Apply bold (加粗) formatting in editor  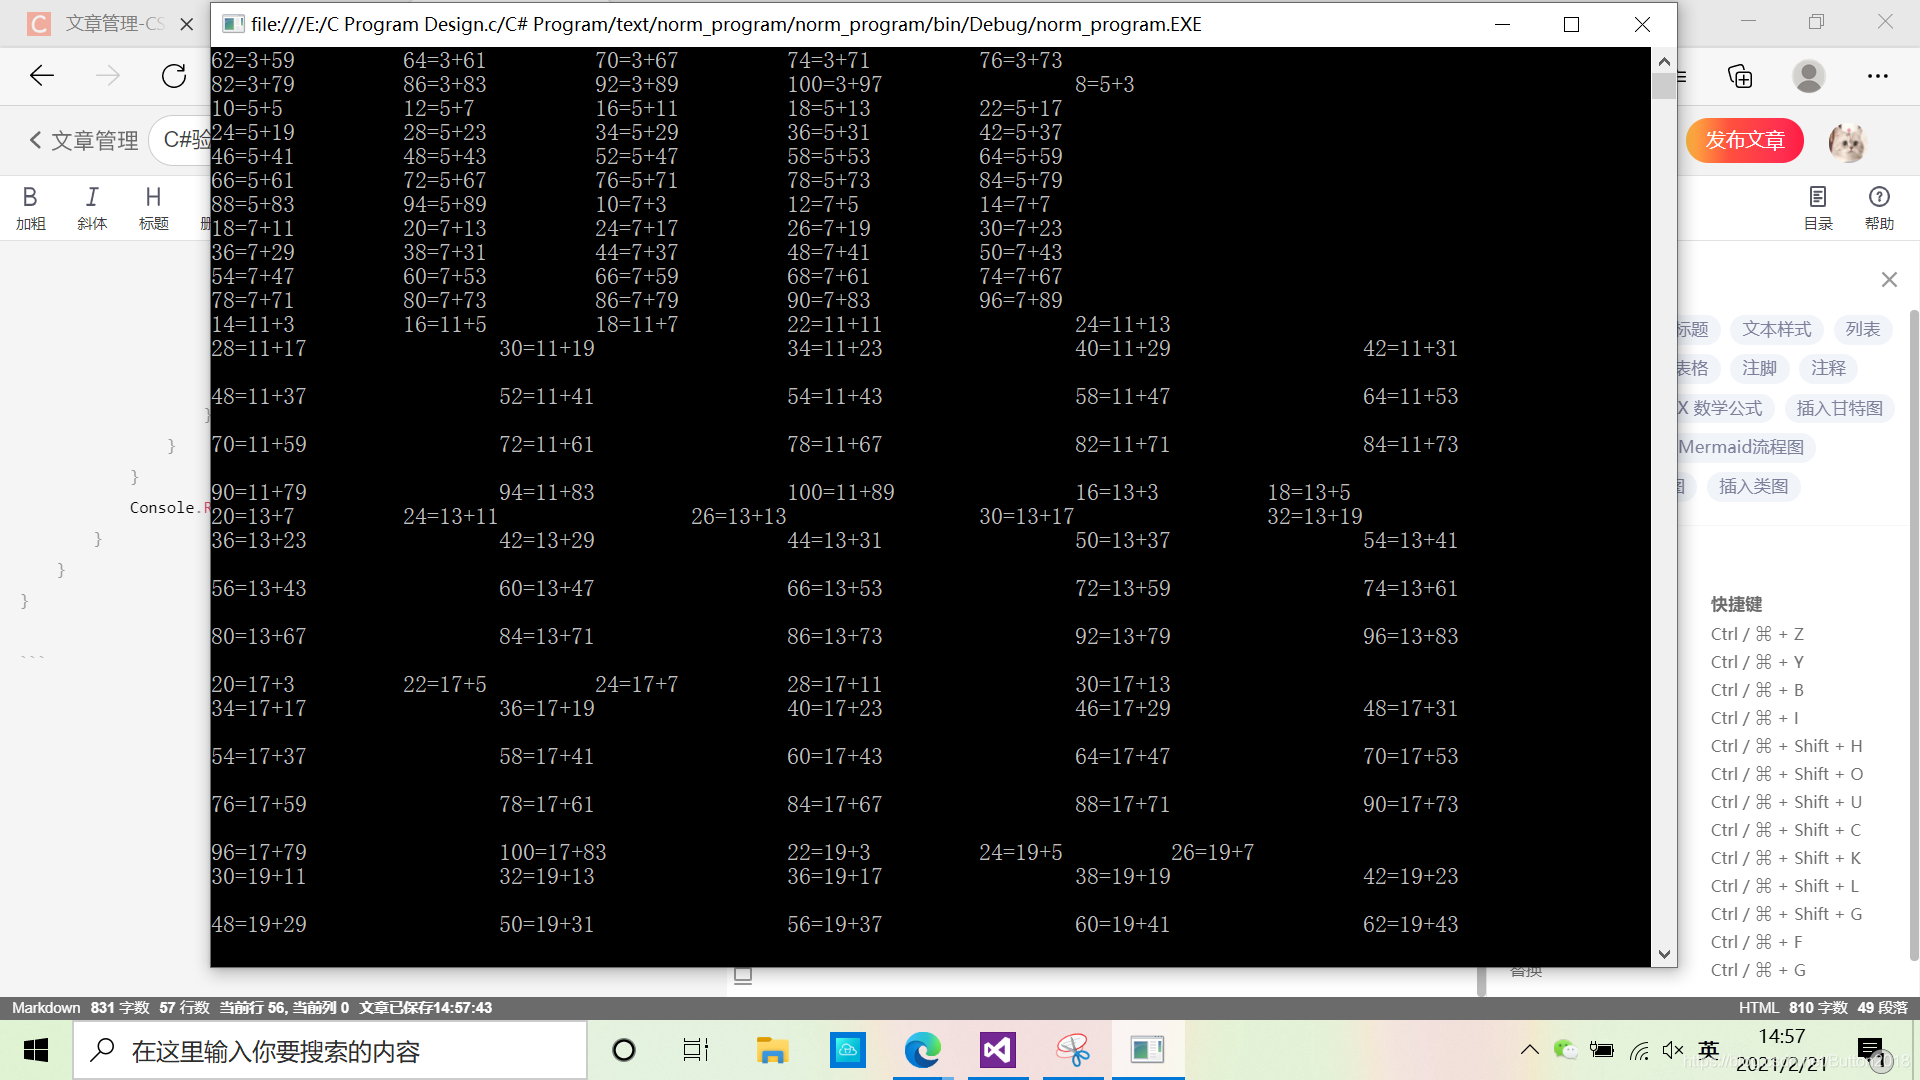[x=31, y=208]
